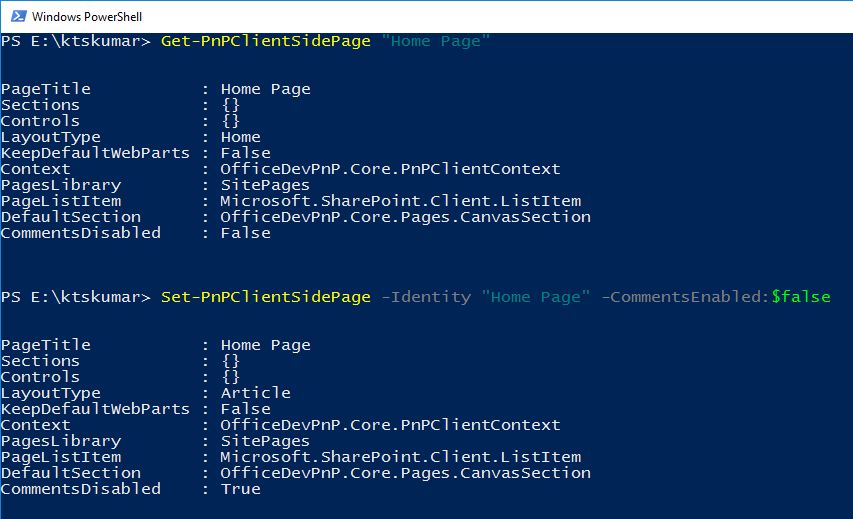Click Microsoft.SharePoint.Client.ListItem in the second output

400,457
